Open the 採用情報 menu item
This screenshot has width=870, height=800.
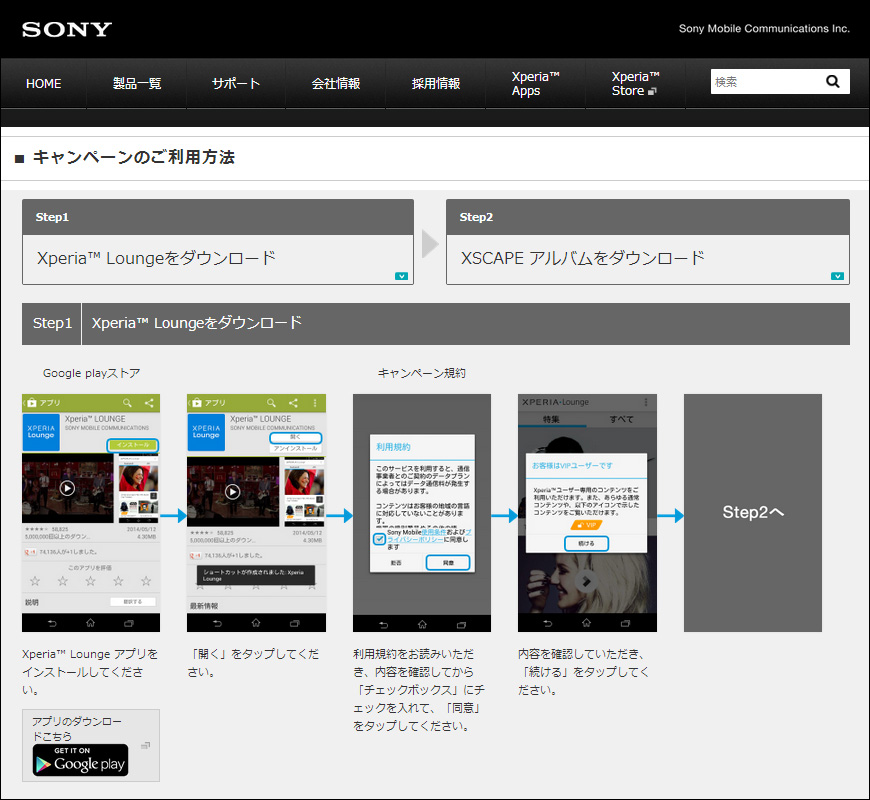(x=436, y=84)
